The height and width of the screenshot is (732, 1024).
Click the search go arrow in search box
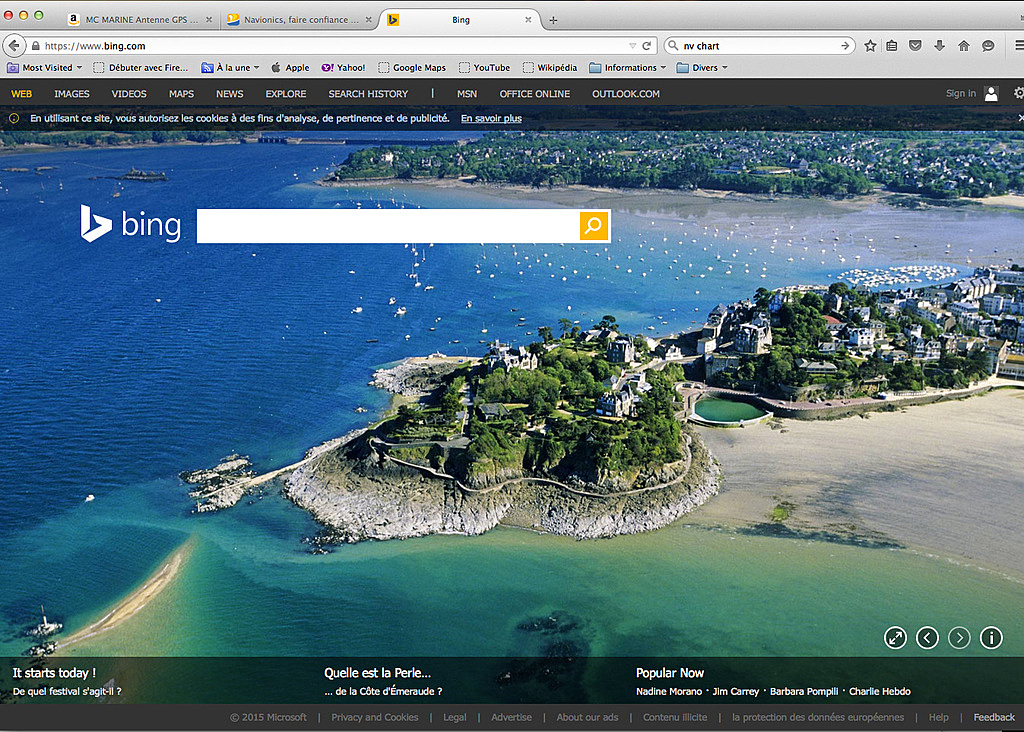tap(845, 46)
